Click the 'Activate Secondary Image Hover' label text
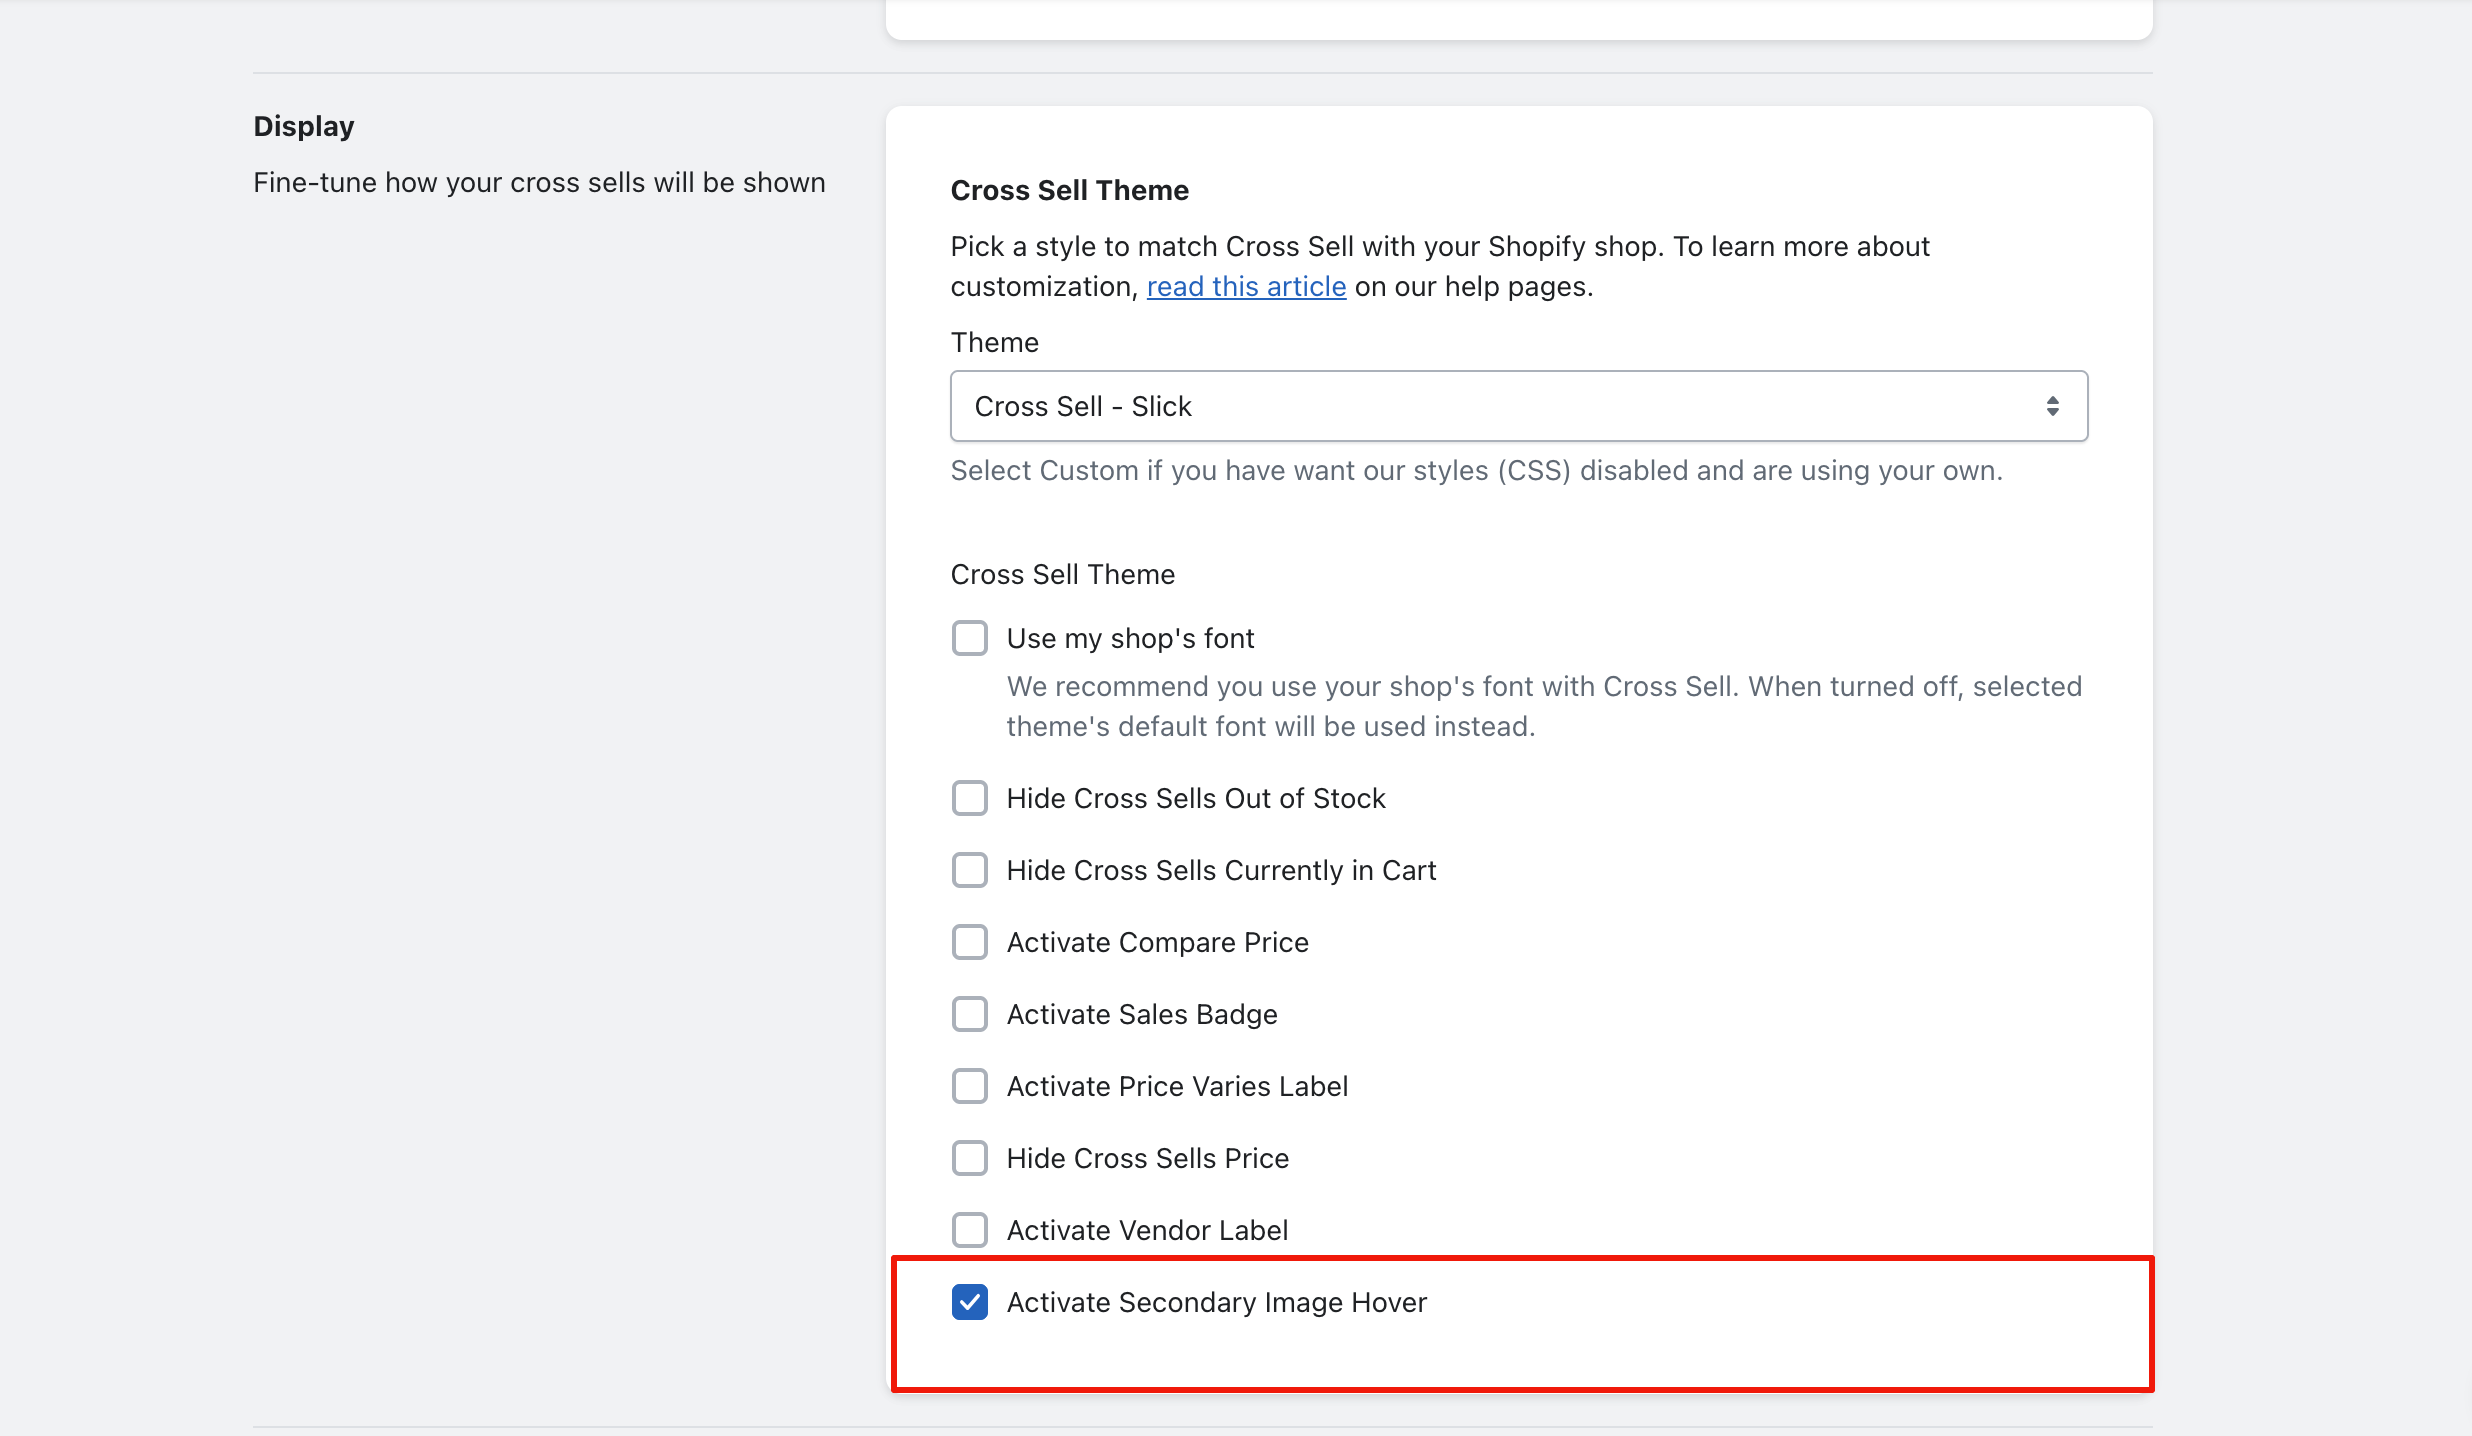 [1216, 1302]
